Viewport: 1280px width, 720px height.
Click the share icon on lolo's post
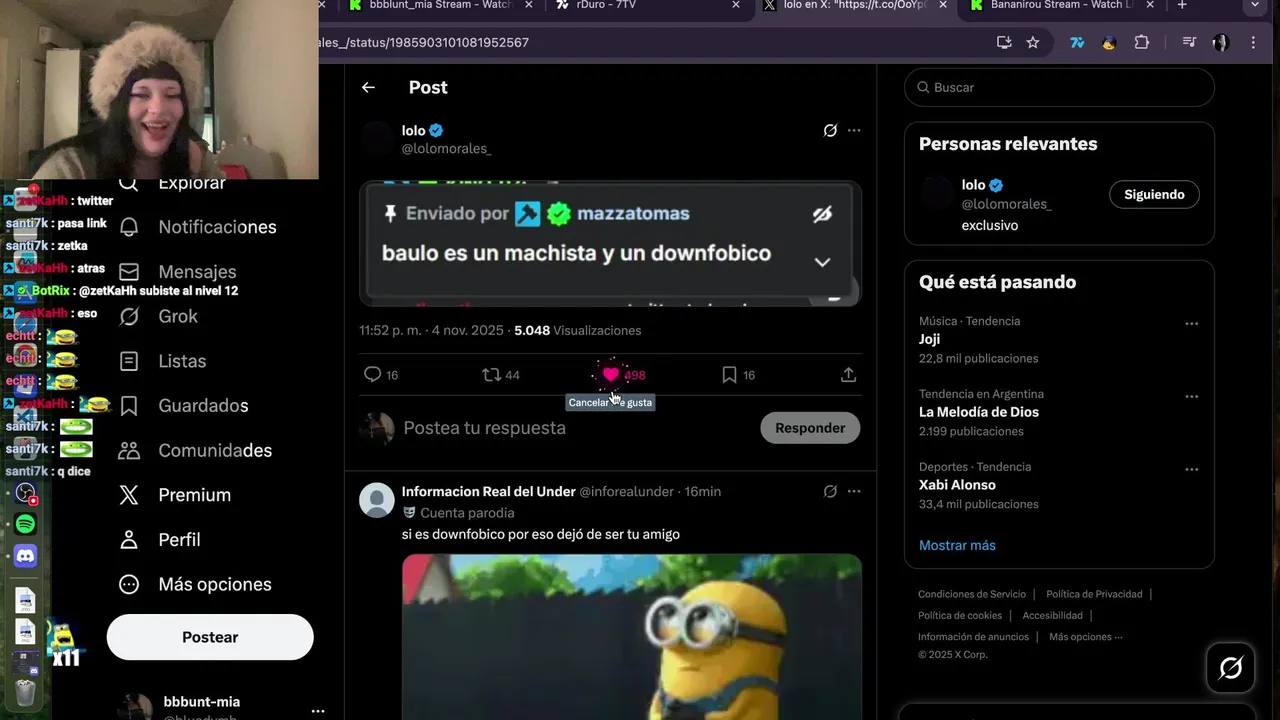[x=848, y=375]
